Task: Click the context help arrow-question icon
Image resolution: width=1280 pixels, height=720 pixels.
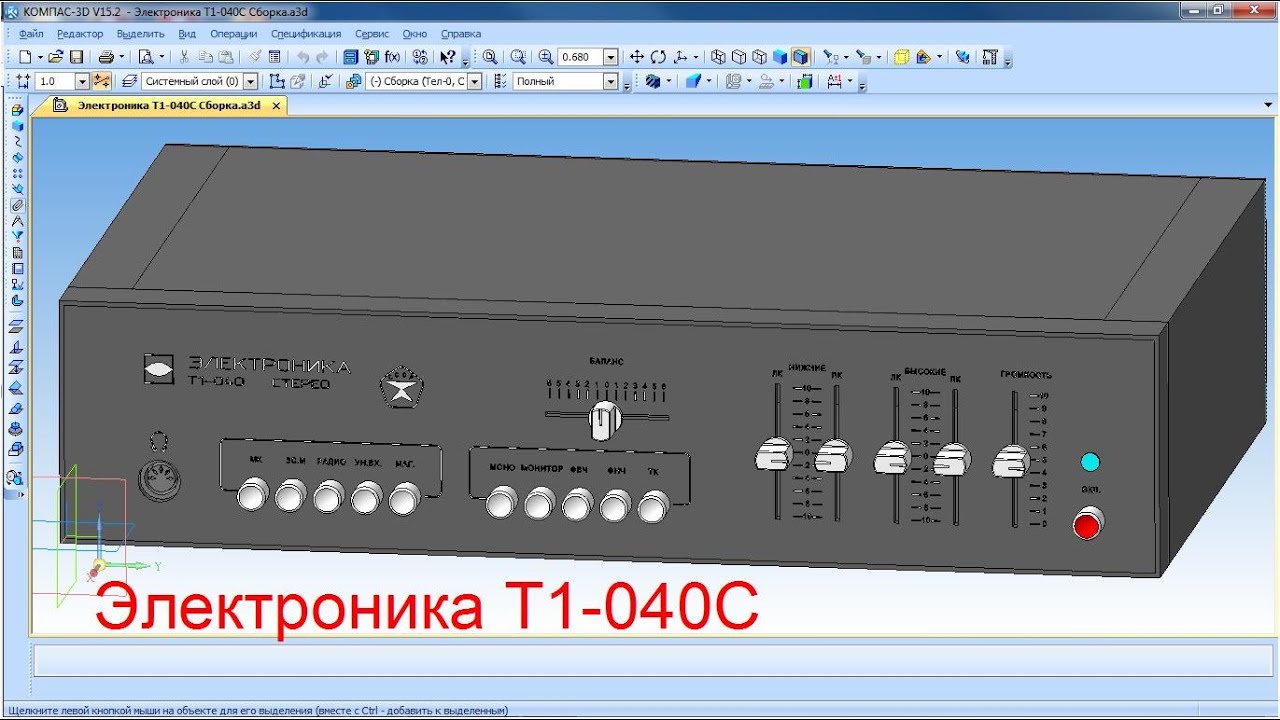Action: pyautogui.click(x=448, y=57)
